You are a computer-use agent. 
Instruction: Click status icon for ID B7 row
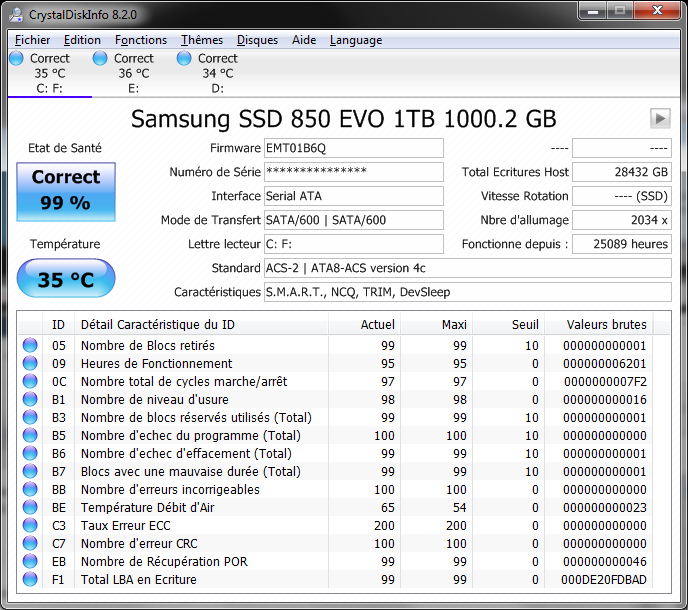pos(30,471)
